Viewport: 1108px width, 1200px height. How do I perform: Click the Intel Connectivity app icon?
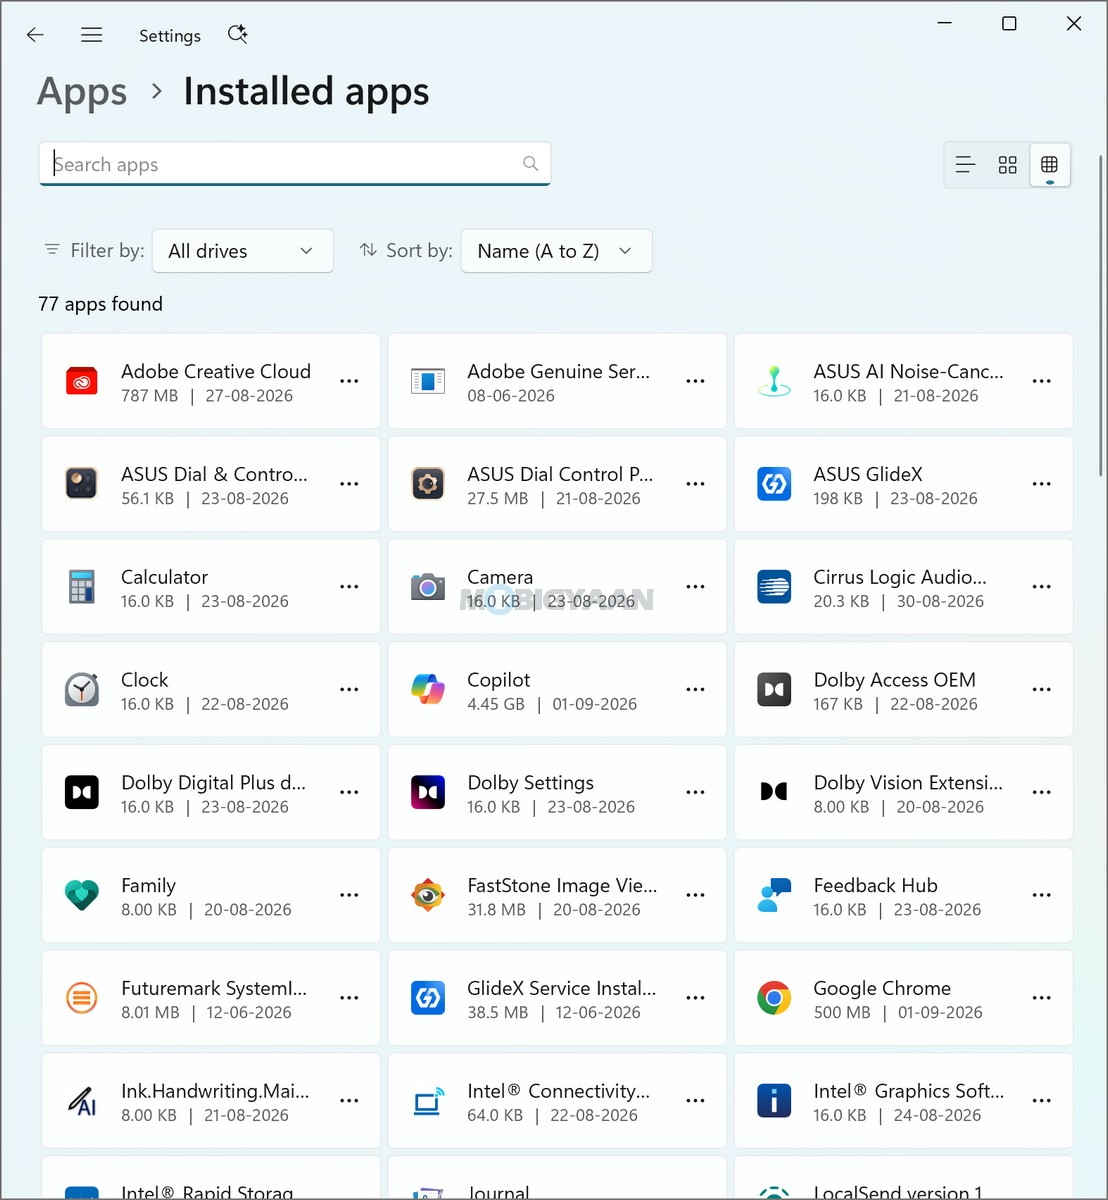pos(428,1101)
